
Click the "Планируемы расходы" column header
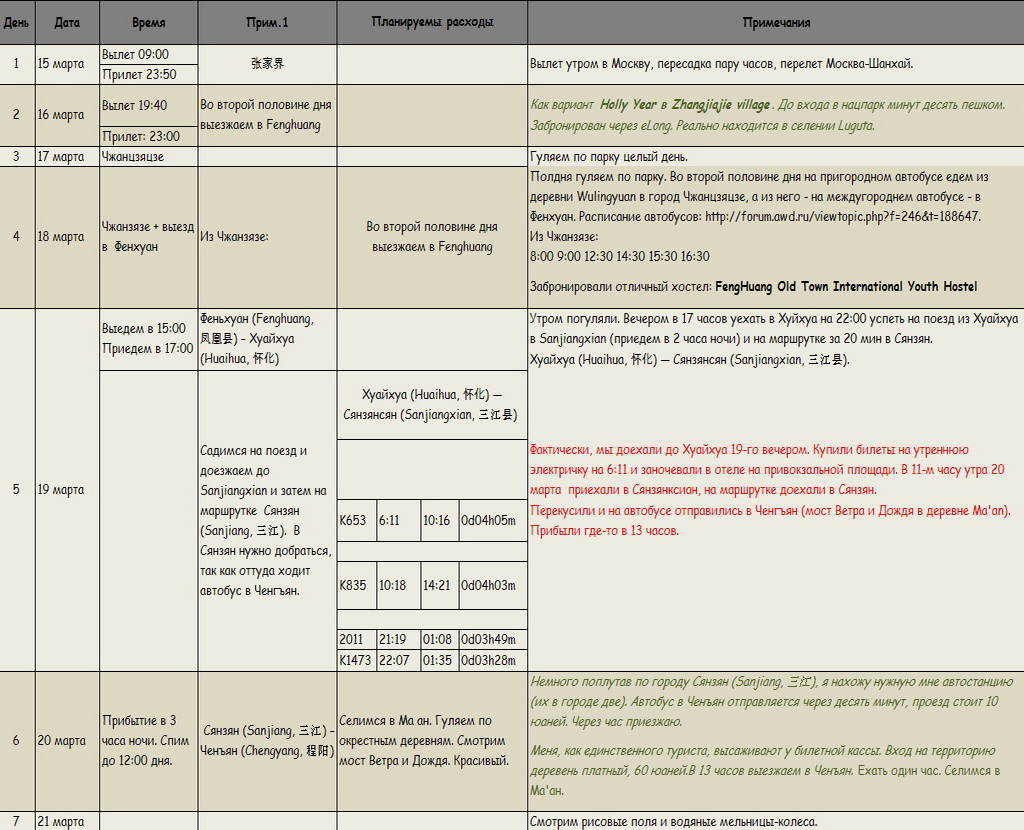[432, 22]
